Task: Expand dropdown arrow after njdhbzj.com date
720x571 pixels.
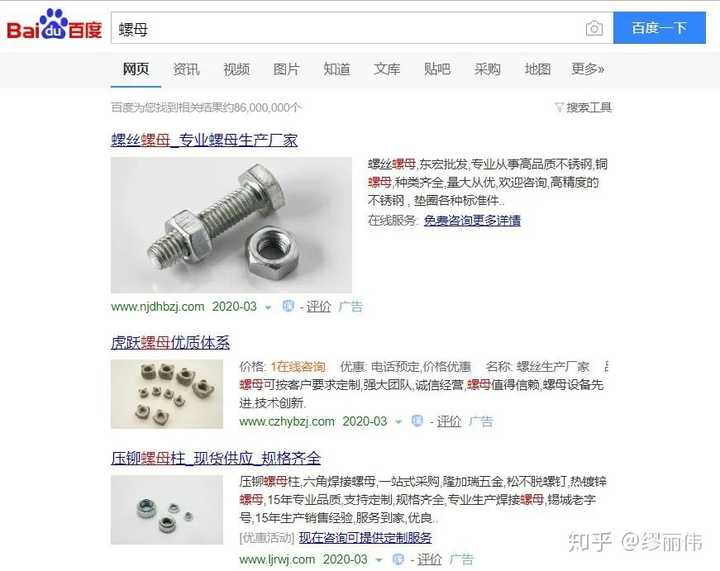Action: [x=268, y=308]
